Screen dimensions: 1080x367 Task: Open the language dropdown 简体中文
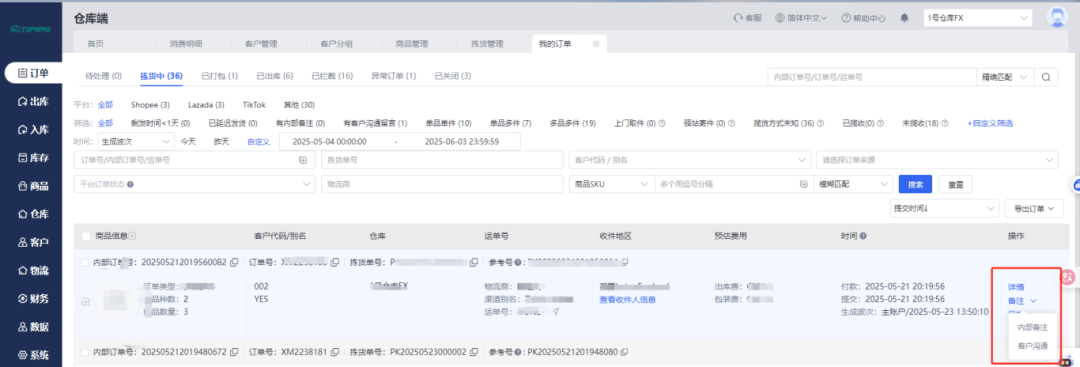pyautogui.click(x=801, y=19)
